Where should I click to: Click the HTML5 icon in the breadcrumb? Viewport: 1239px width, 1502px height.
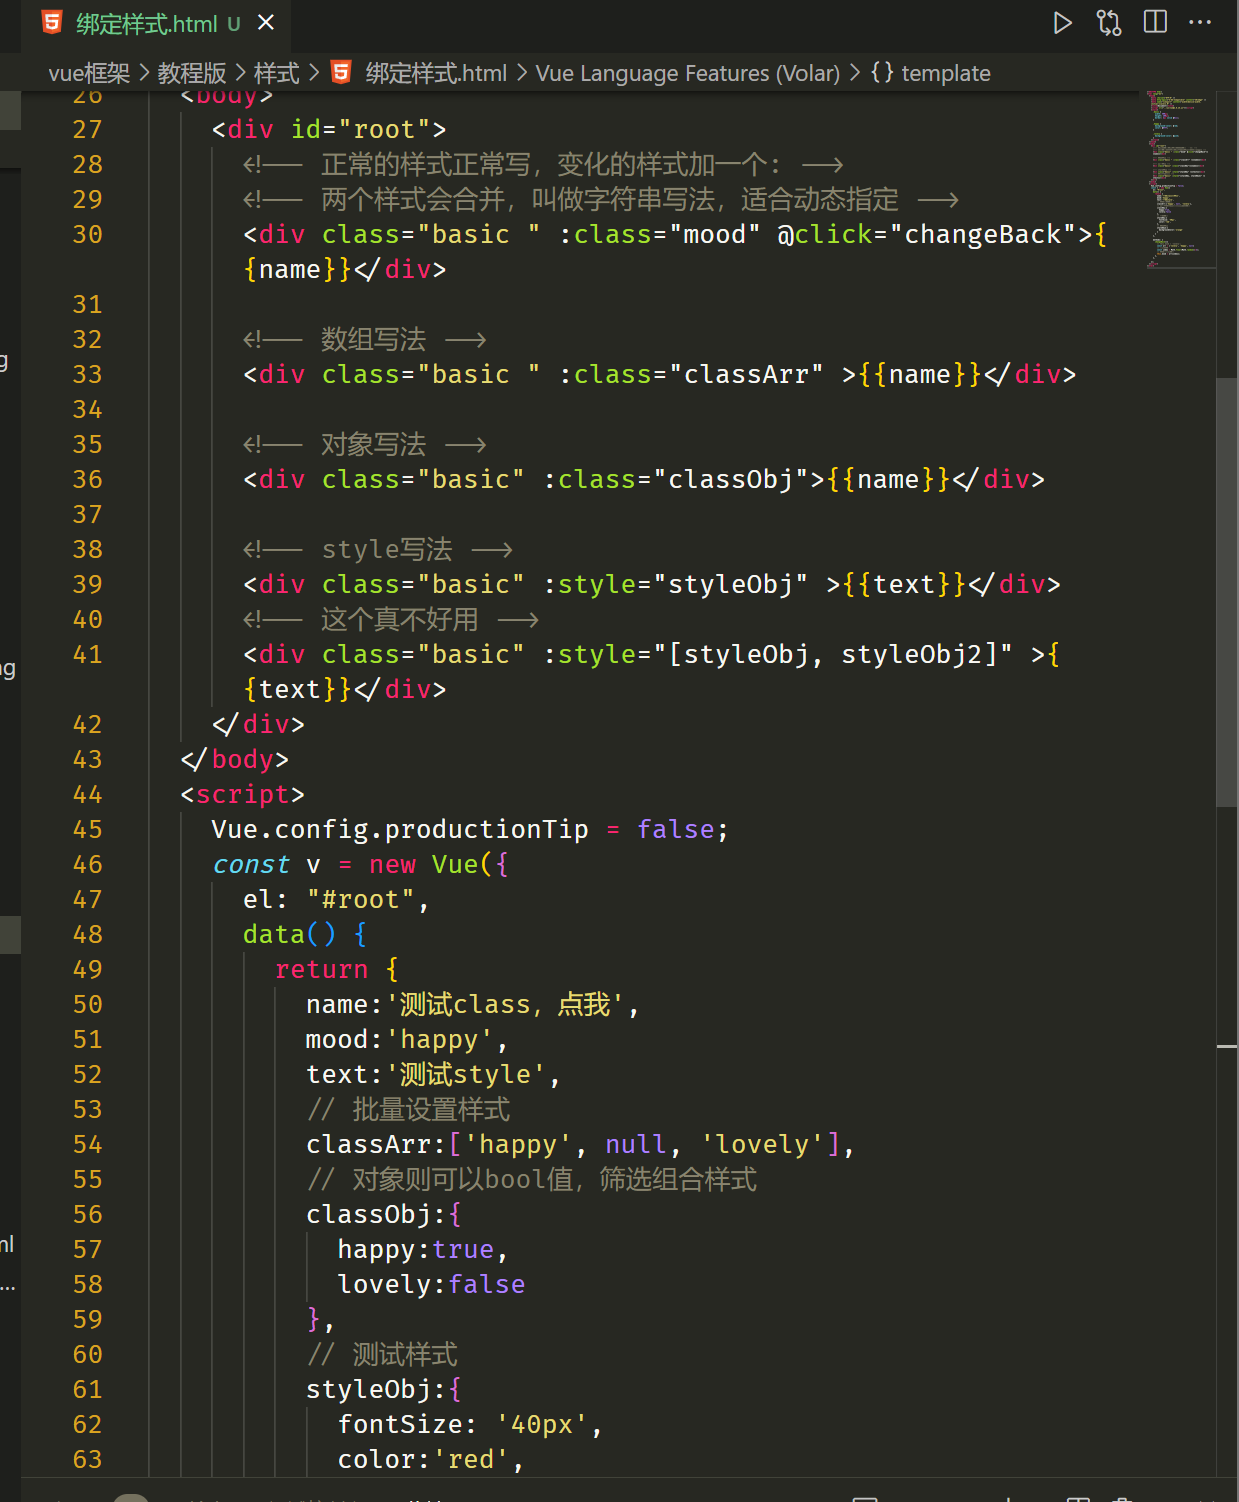coord(341,73)
